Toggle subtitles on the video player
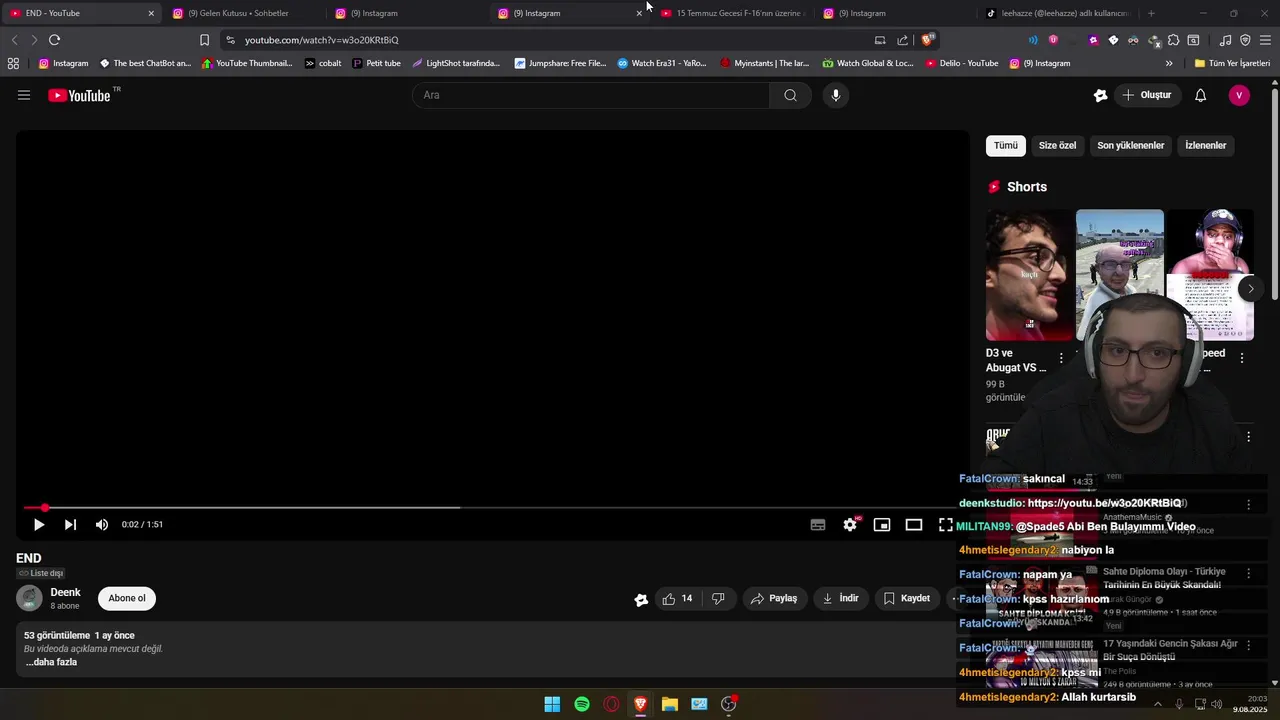 pos(818,524)
